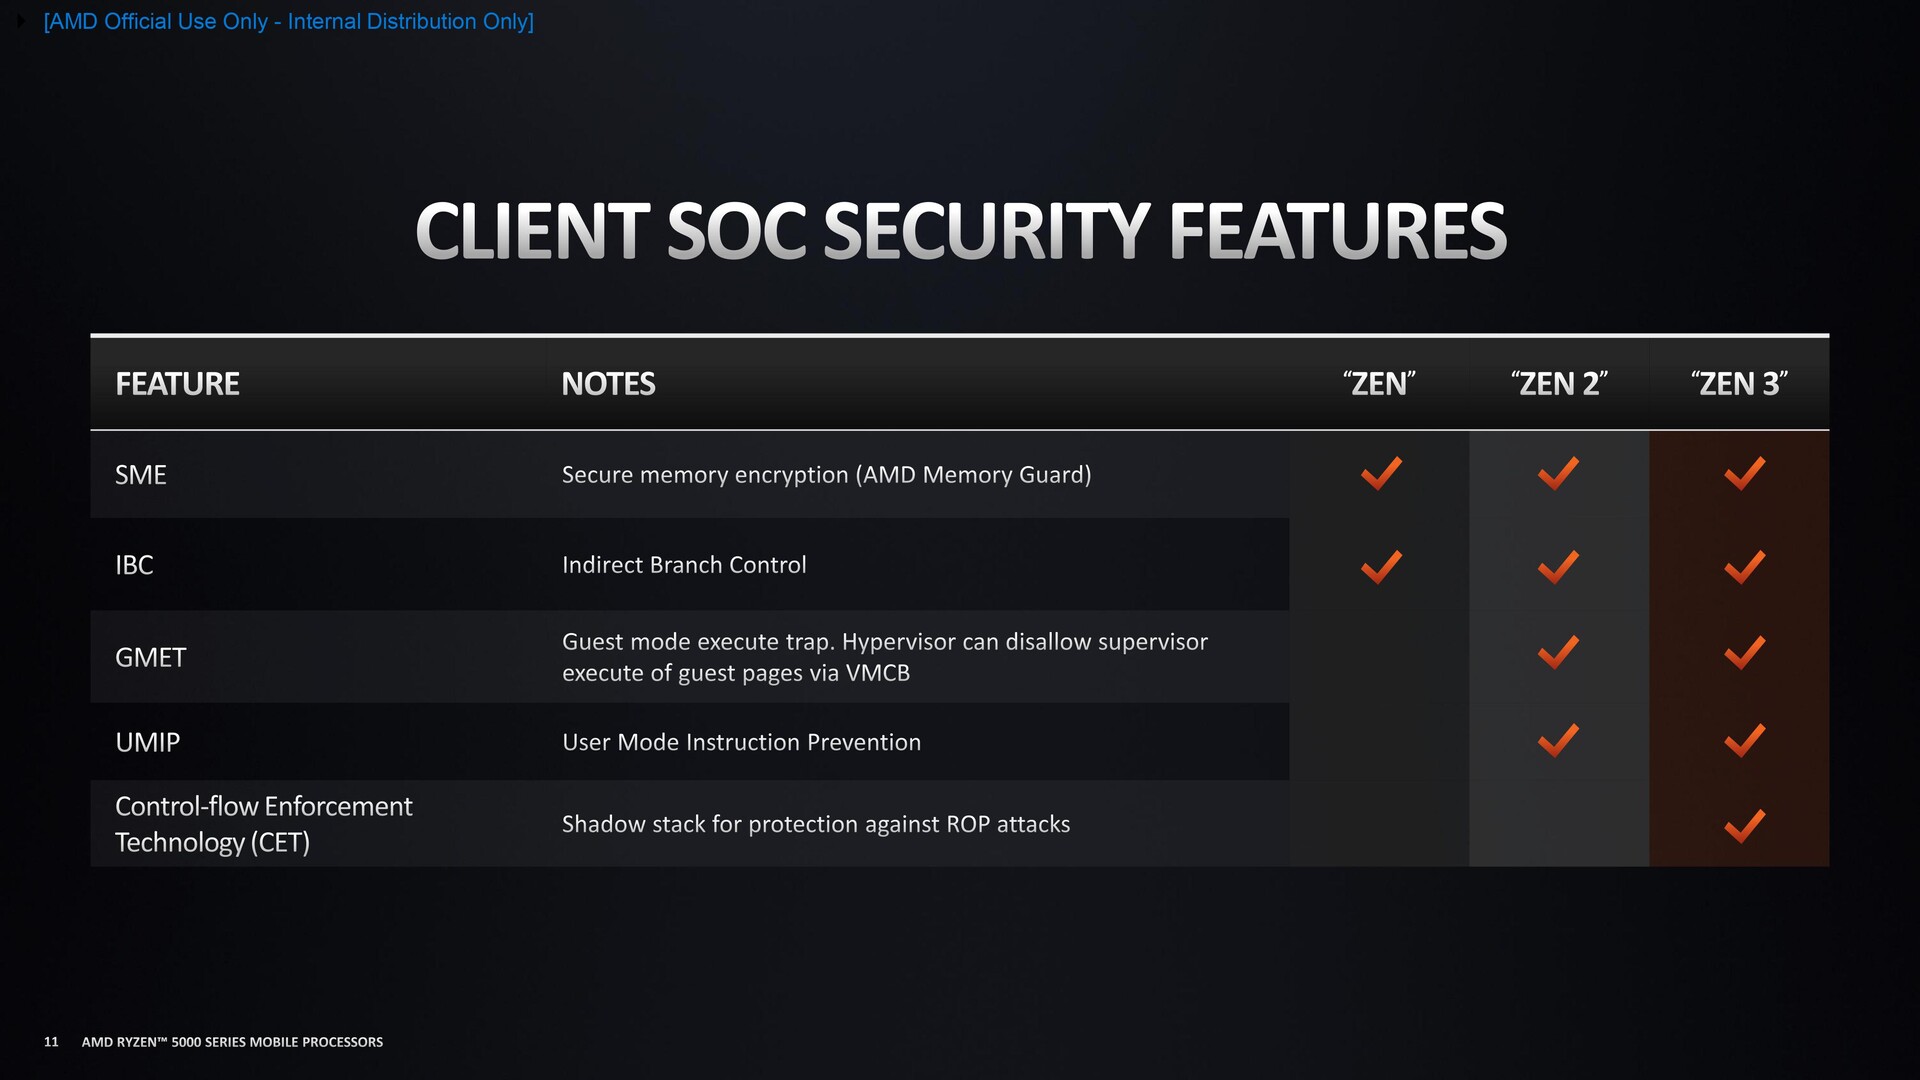Click the small arrow beside AMD Official Use
Viewport: 1920px width, 1080px height.
pos(20,20)
